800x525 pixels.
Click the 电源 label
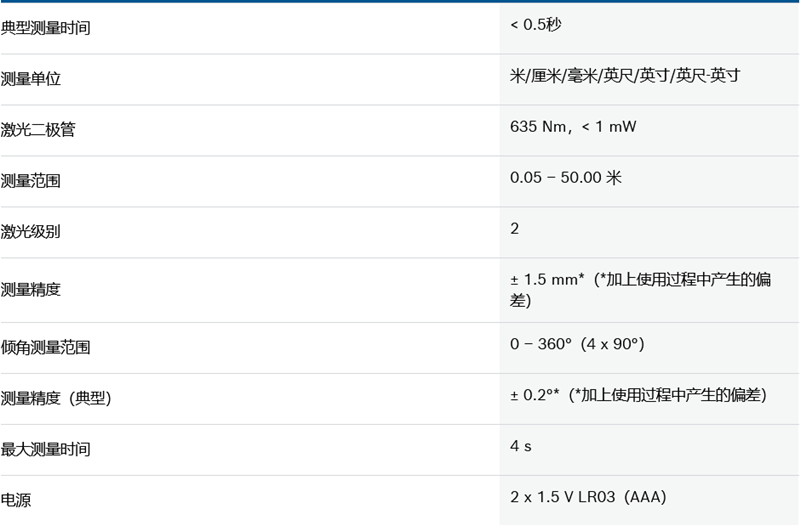16,501
